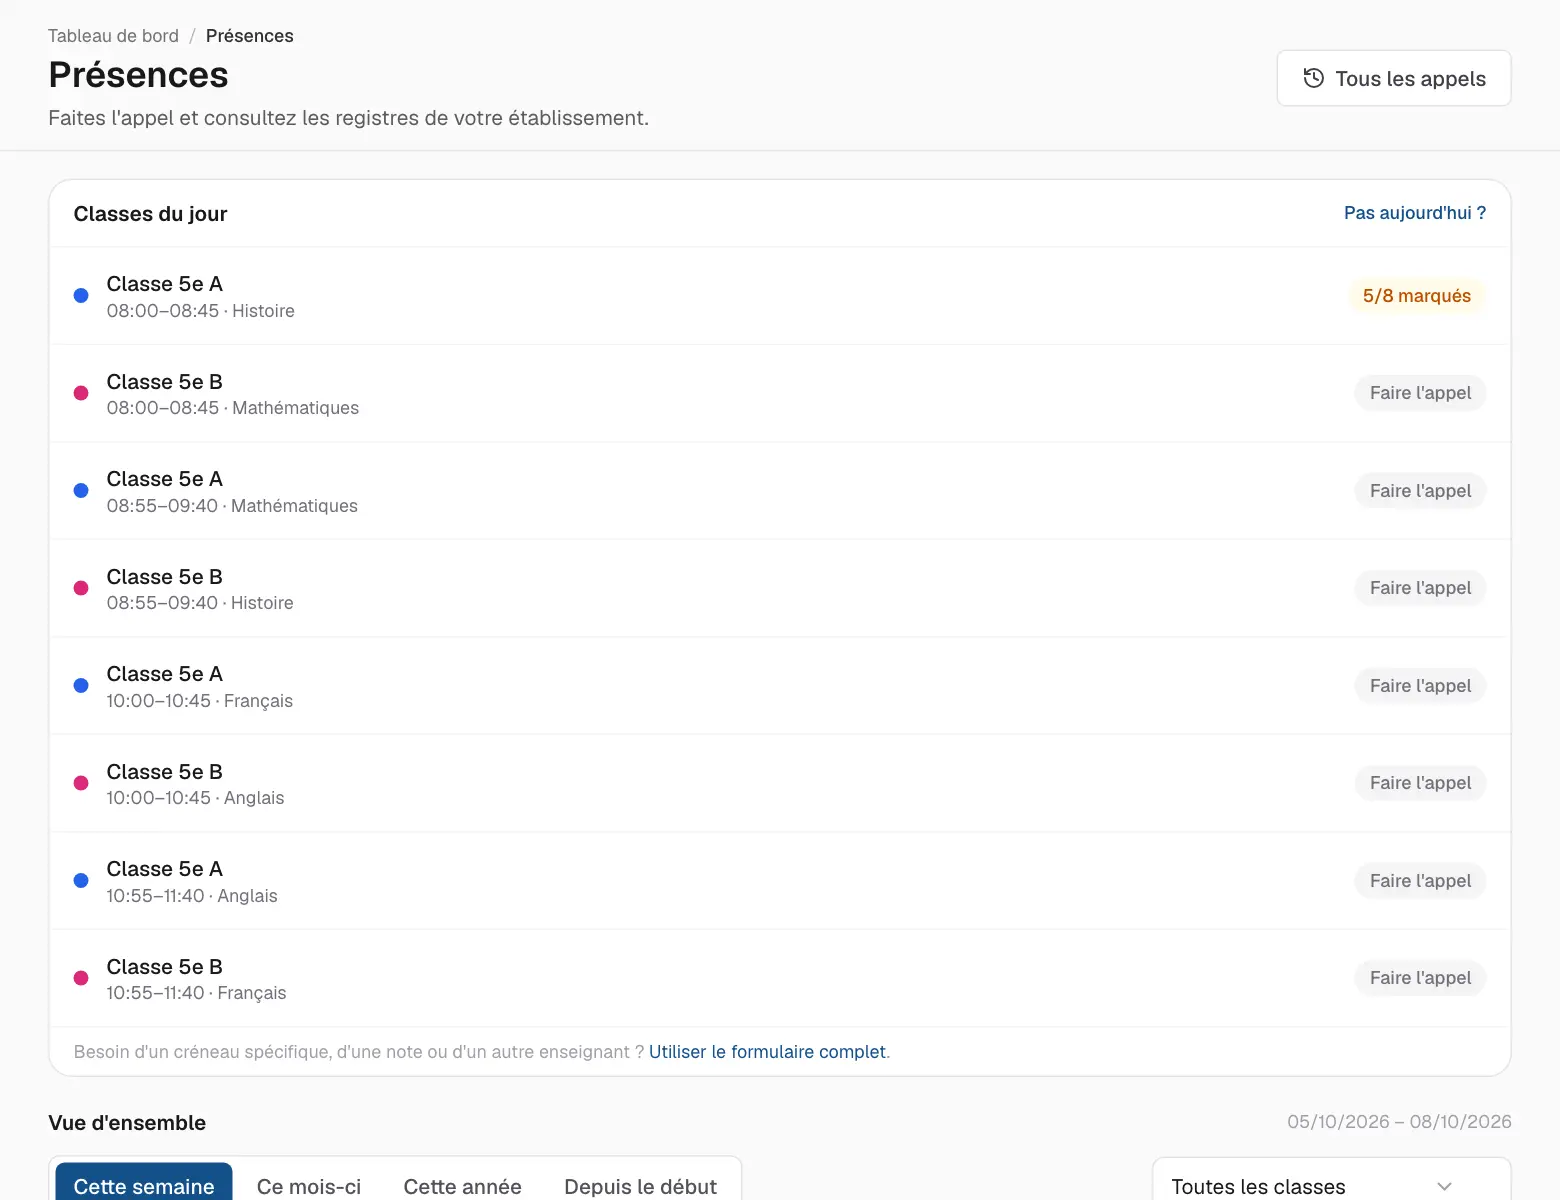
Task: Click the pink dot beside 5e B Mathématiques
Action: (81, 393)
